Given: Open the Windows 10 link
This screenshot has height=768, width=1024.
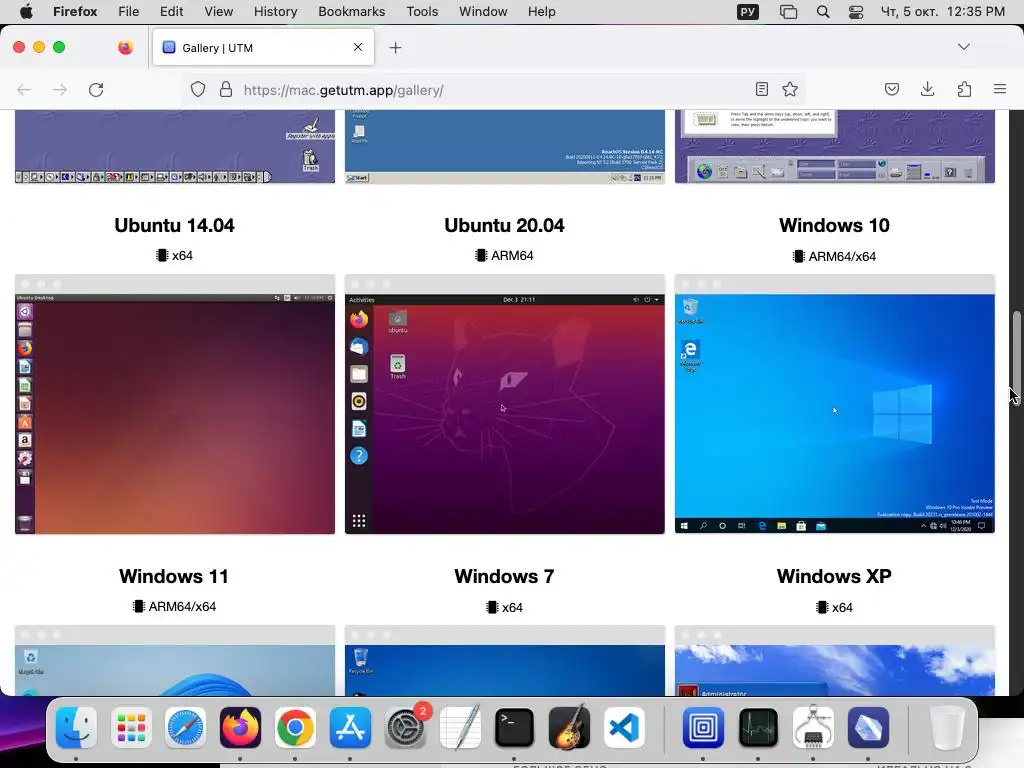Looking at the screenshot, I should click(x=834, y=225).
